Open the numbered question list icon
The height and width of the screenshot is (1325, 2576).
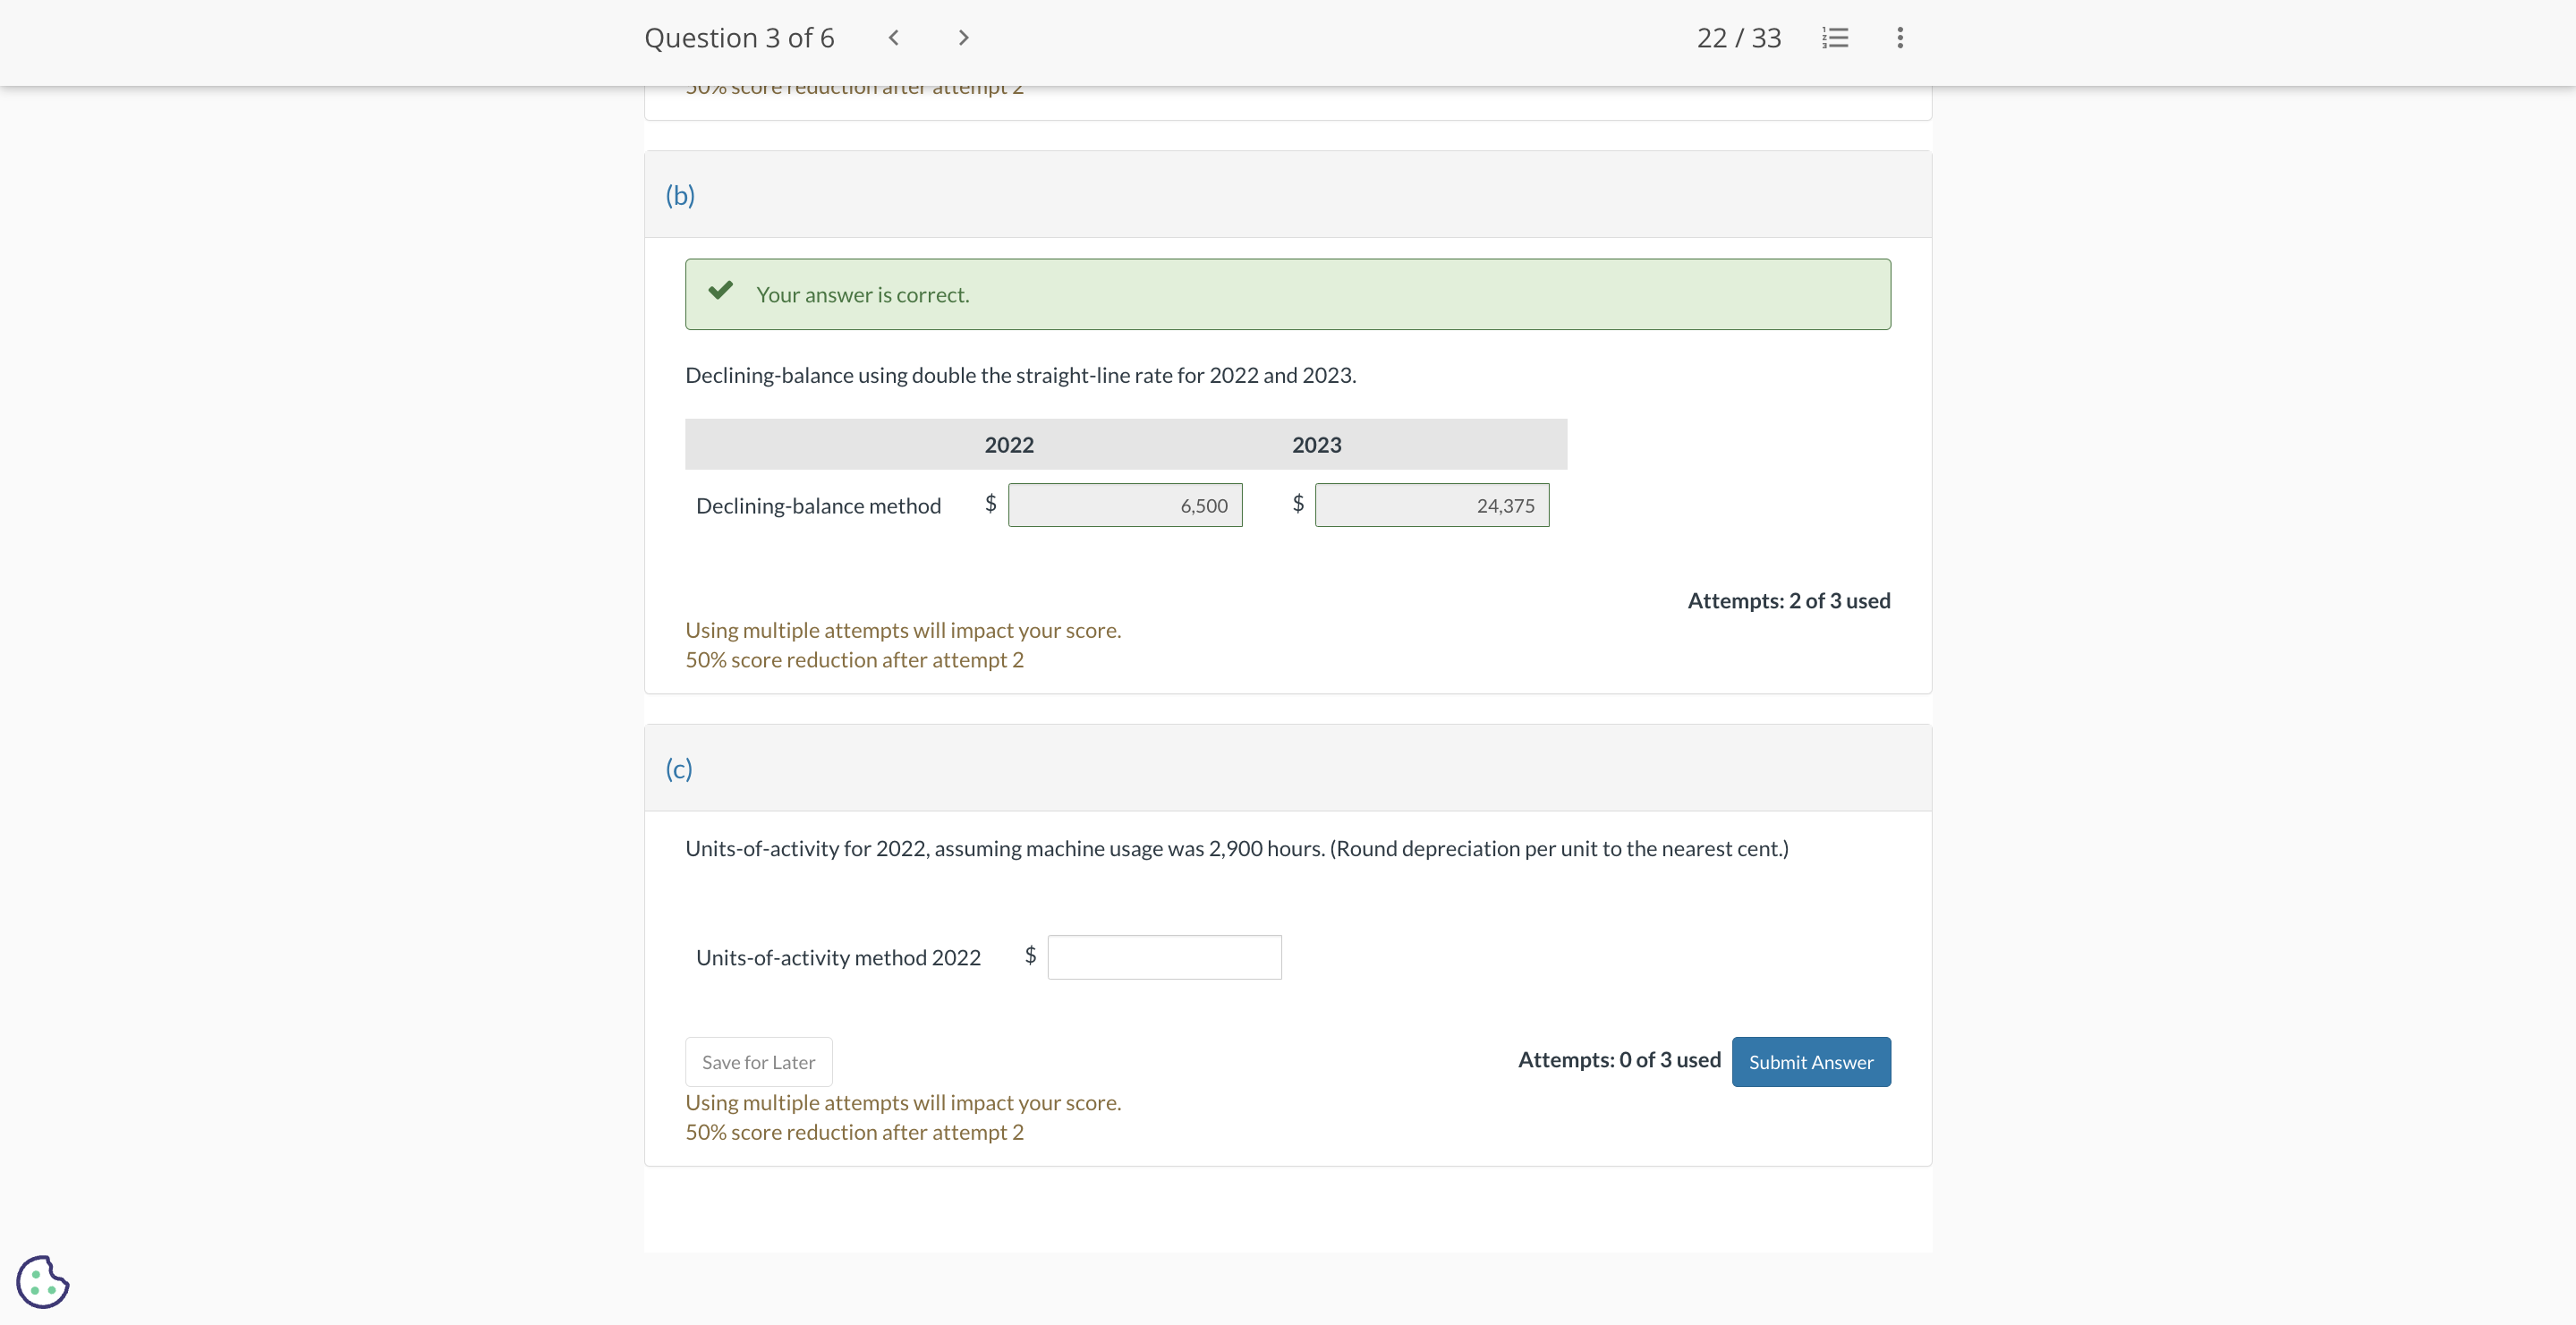[x=1835, y=37]
